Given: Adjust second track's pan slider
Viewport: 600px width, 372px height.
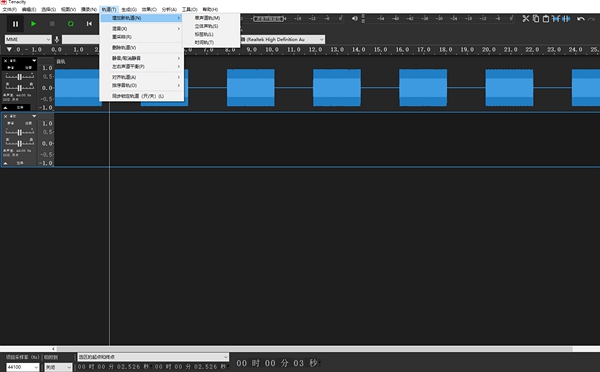Looking at the screenshot, I should click(20, 143).
